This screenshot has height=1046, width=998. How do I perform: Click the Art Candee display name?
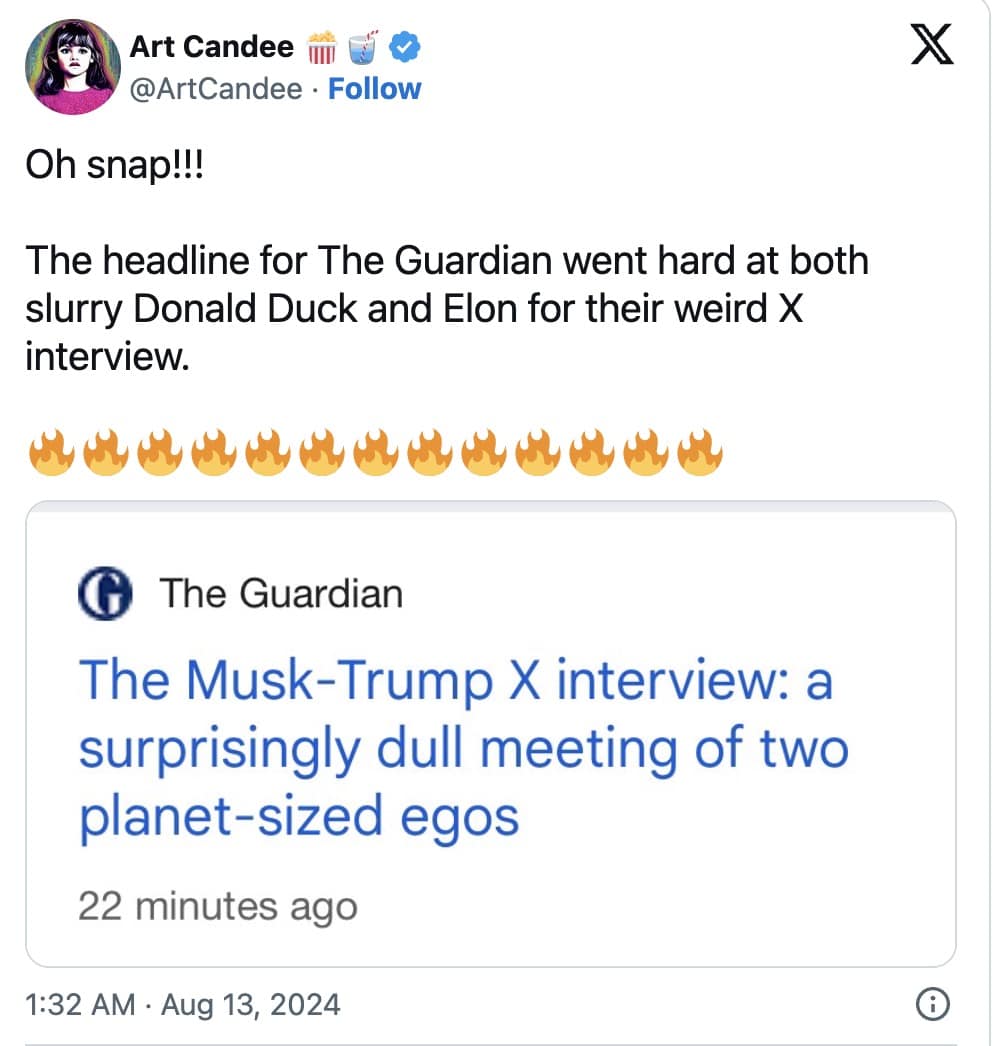point(212,47)
